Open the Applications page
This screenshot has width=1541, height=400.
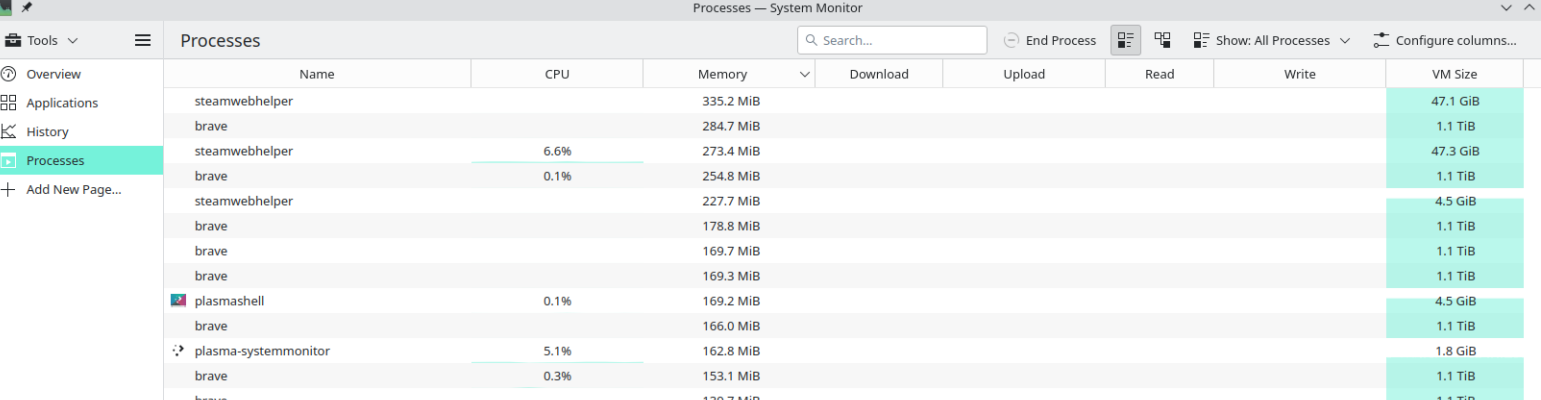pyautogui.click(x=81, y=103)
